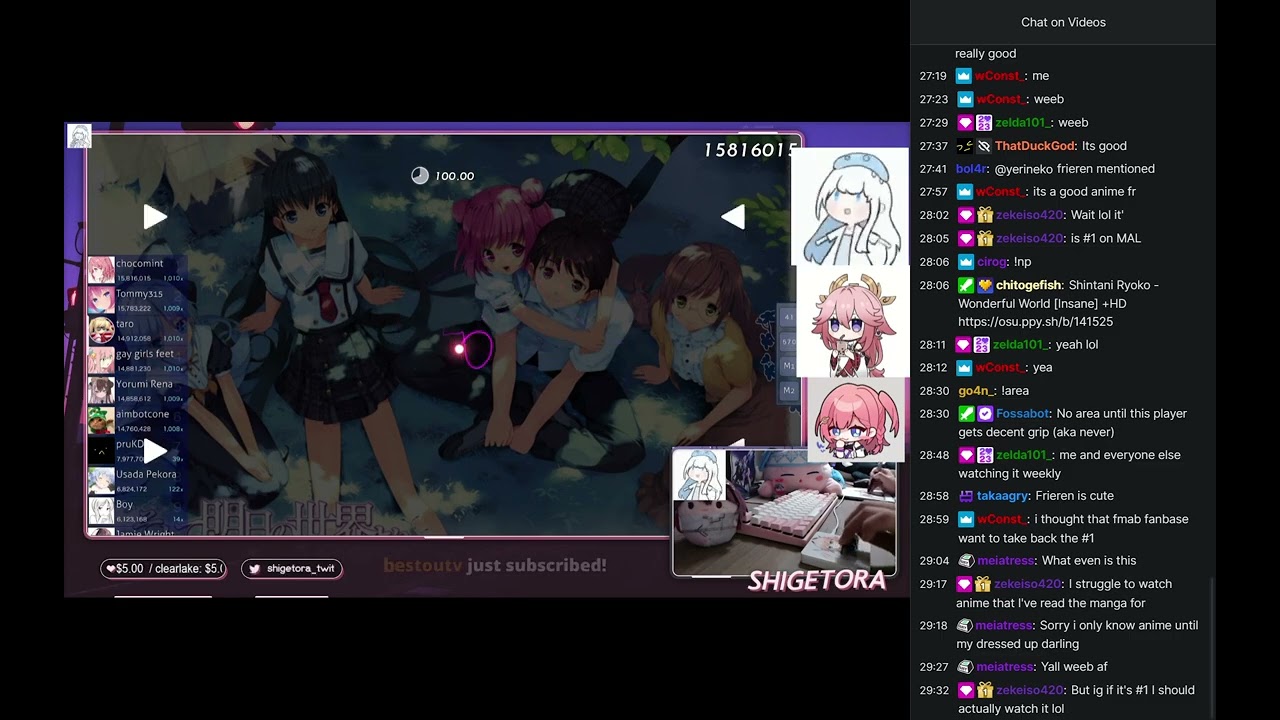The image size is (1280, 720).
Task: Click the aimbotcone leaderboard entry
Action: [136, 420]
